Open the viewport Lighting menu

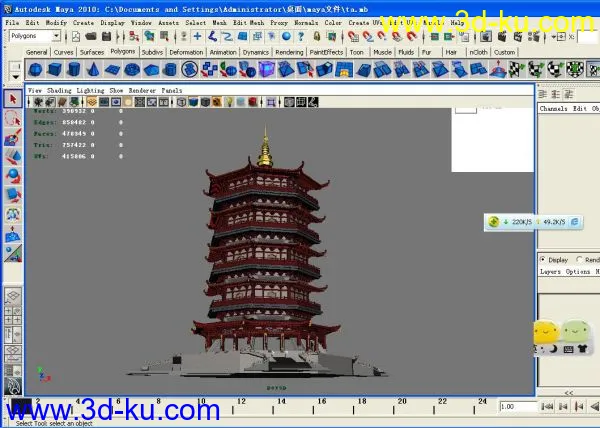pos(90,90)
